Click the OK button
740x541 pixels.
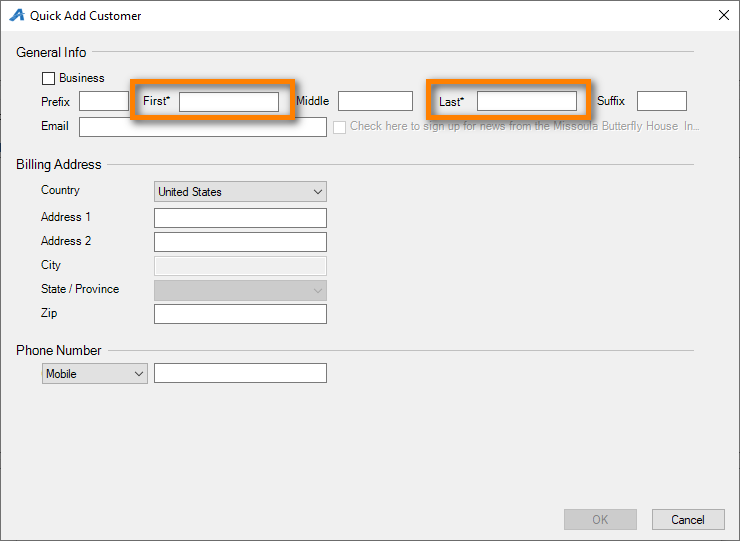coord(600,519)
